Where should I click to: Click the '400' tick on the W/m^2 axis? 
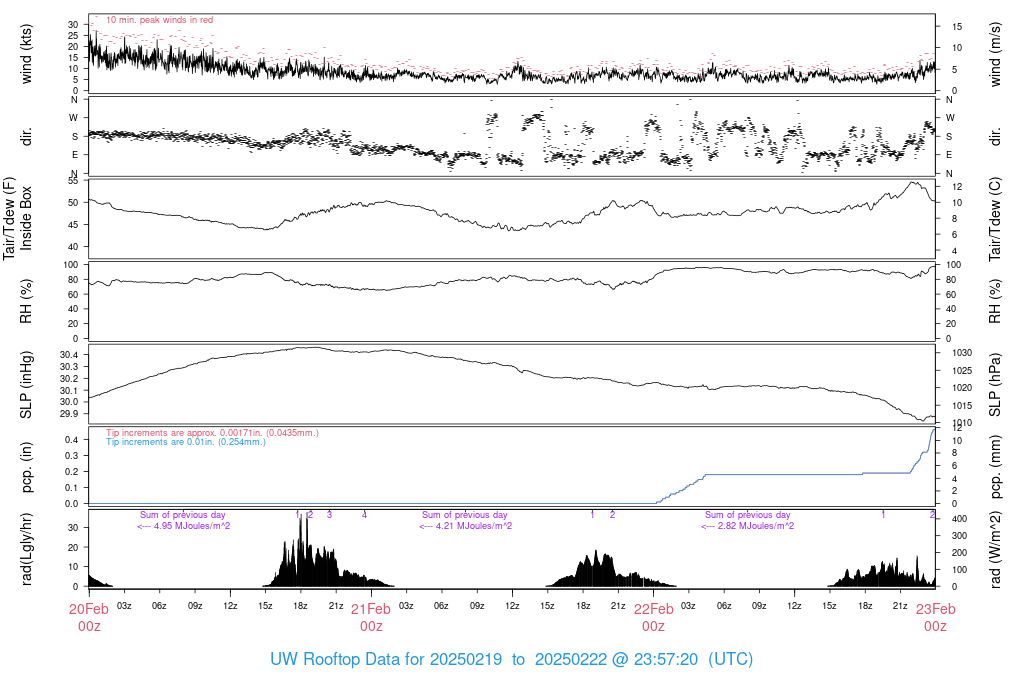[x=959, y=518]
